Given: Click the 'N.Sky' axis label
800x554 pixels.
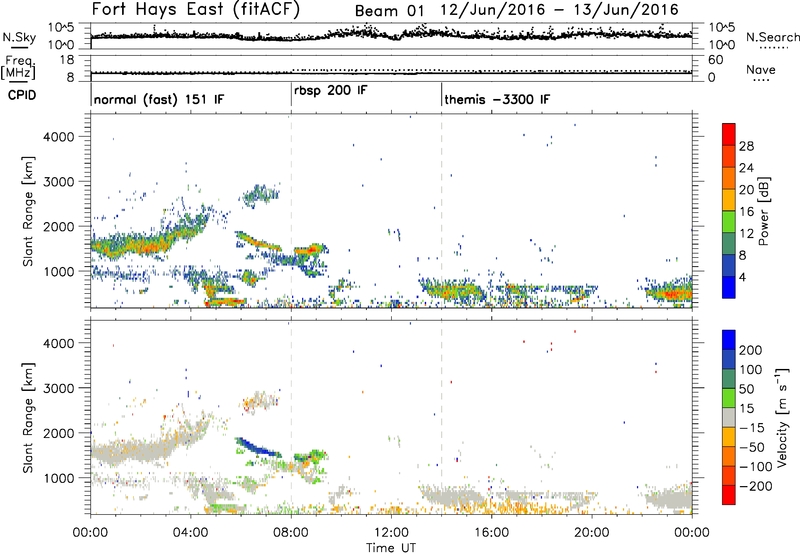Looking at the screenshot, I should pyautogui.click(x=19, y=37).
